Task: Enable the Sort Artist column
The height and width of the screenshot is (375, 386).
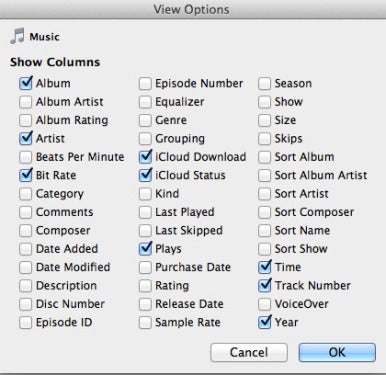Action: pyautogui.click(x=264, y=194)
